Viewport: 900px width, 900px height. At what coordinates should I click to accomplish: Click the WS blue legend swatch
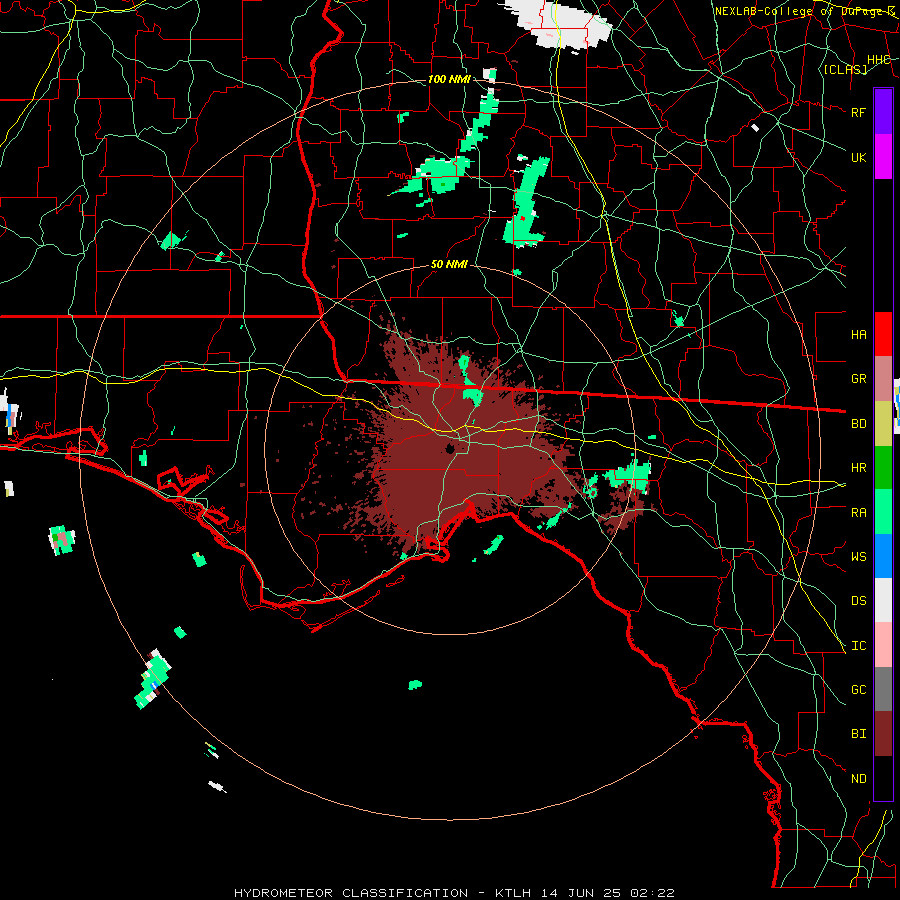tap(883, 556)
